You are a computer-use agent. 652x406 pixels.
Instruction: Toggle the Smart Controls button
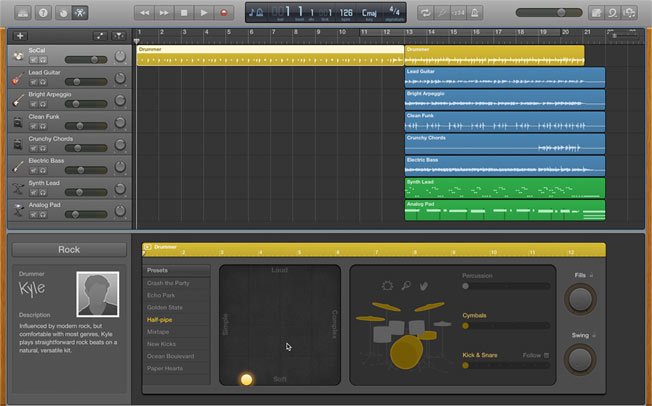tap(63, 13)
